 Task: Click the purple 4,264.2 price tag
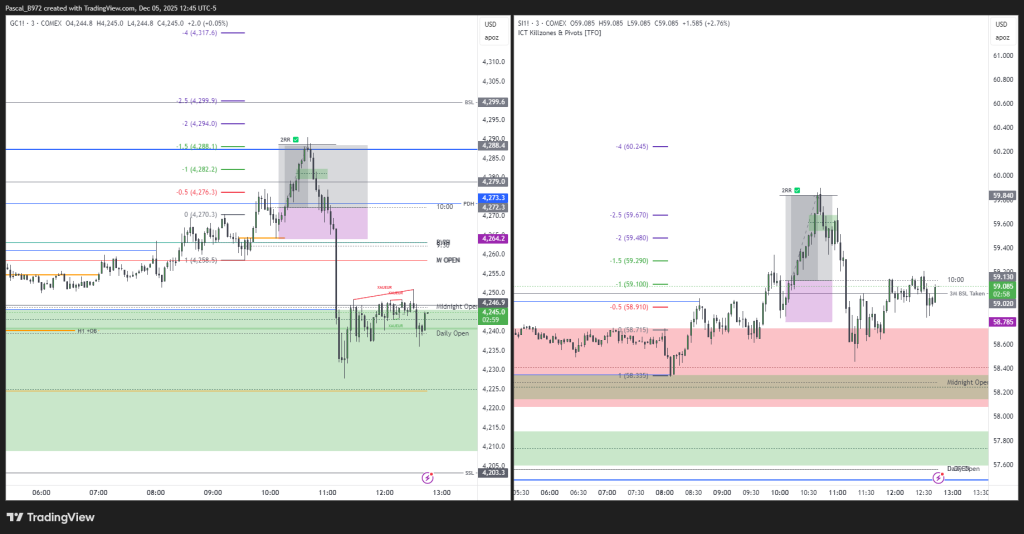[x=493, y=239]
